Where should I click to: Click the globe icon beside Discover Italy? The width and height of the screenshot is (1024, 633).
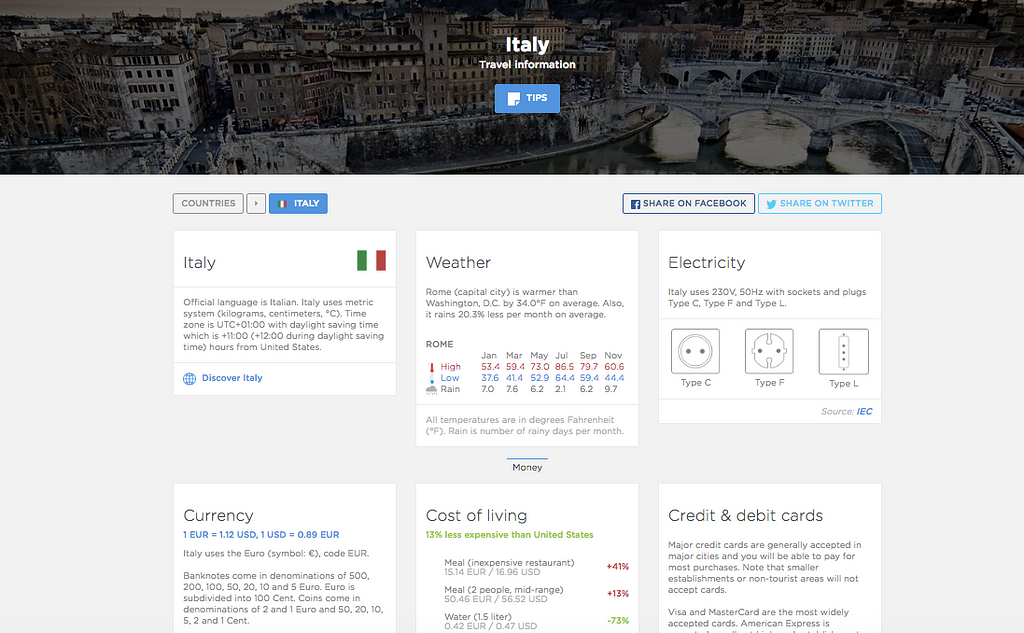189,378
